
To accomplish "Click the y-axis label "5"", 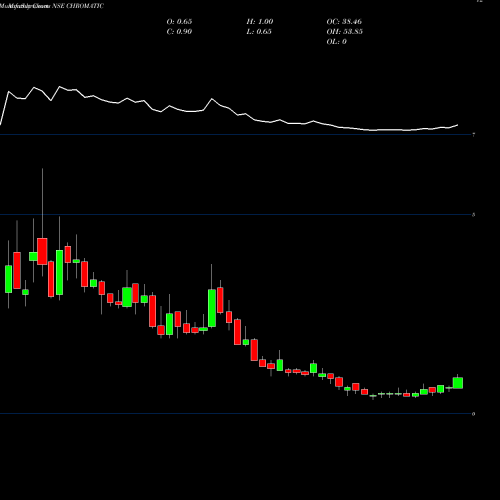I will click(x=474, y=215).
